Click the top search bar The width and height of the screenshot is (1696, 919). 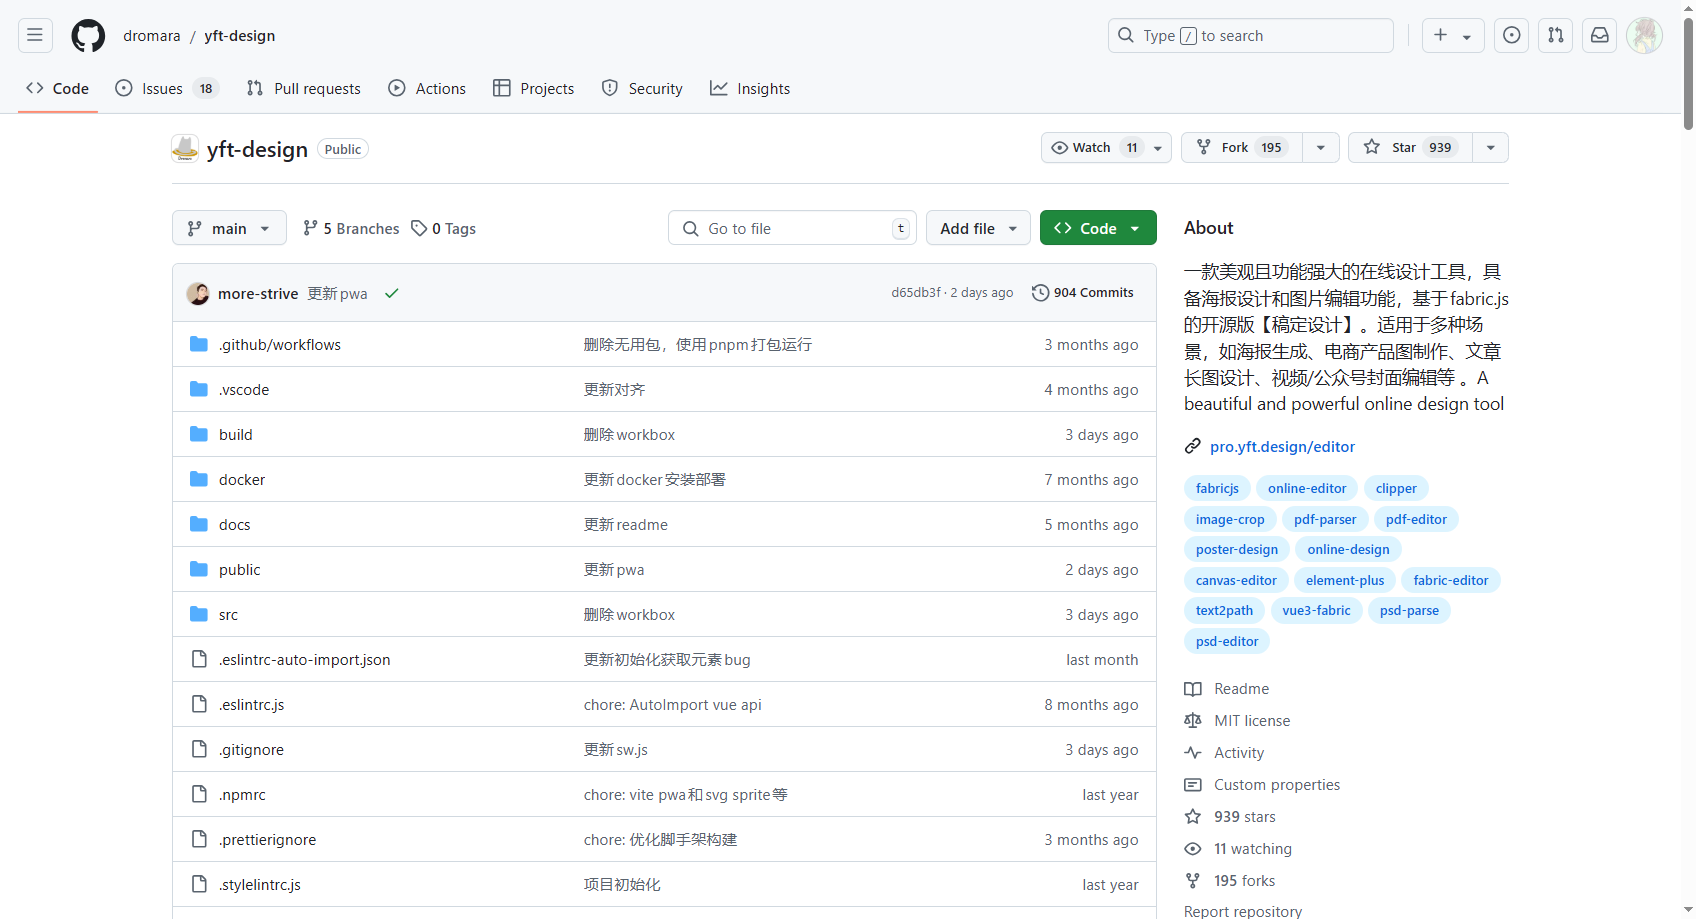1250,35
